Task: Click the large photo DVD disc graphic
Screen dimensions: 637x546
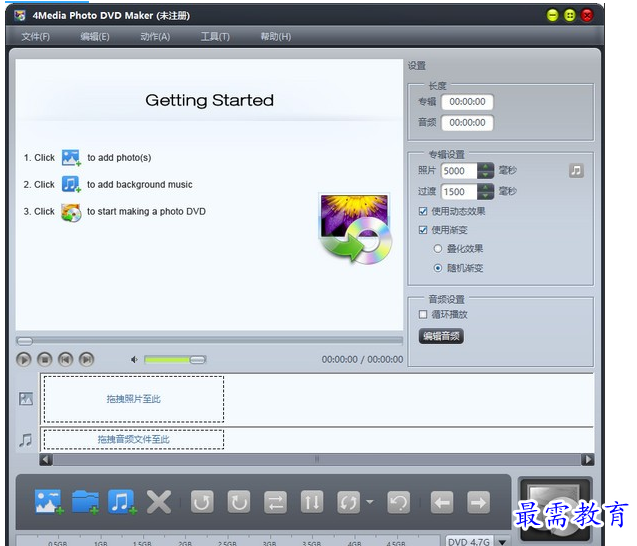Action: tap(355, 229)
